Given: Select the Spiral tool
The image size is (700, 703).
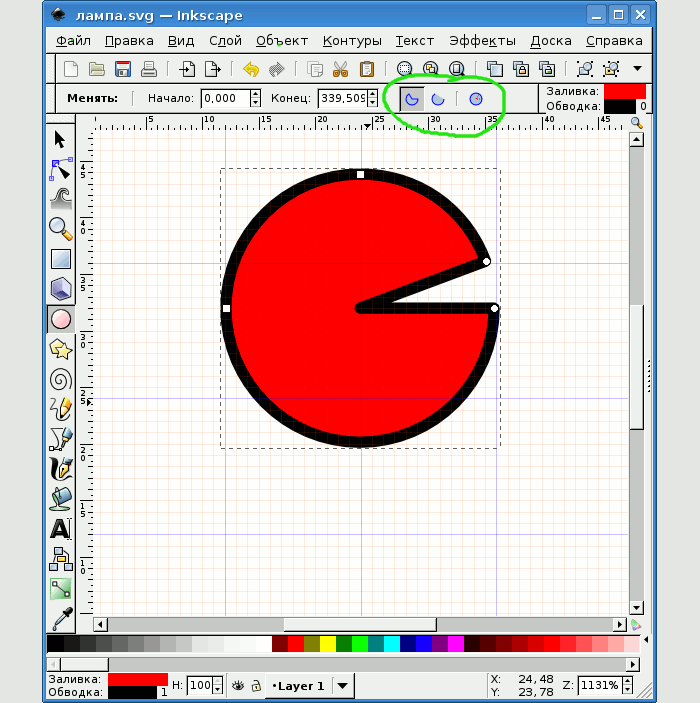Looking at the screenshot, I should (61, 379).
